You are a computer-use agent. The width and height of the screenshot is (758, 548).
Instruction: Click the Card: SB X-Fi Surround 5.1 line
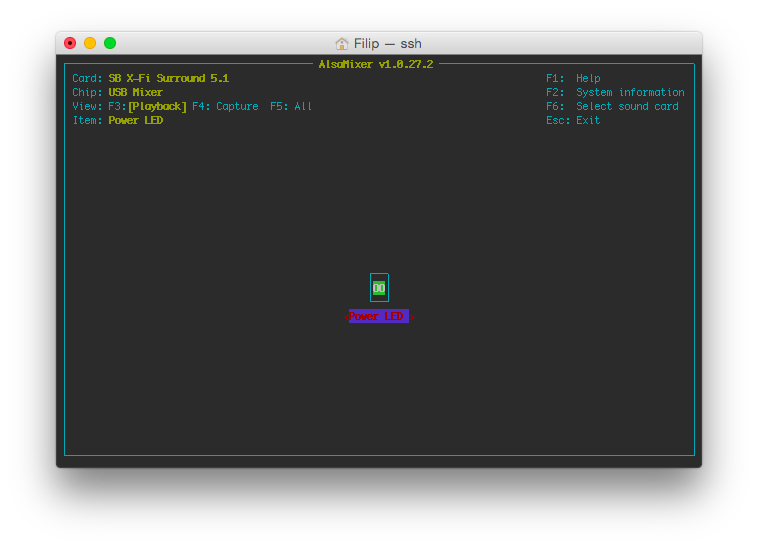[x=151, y=78]
